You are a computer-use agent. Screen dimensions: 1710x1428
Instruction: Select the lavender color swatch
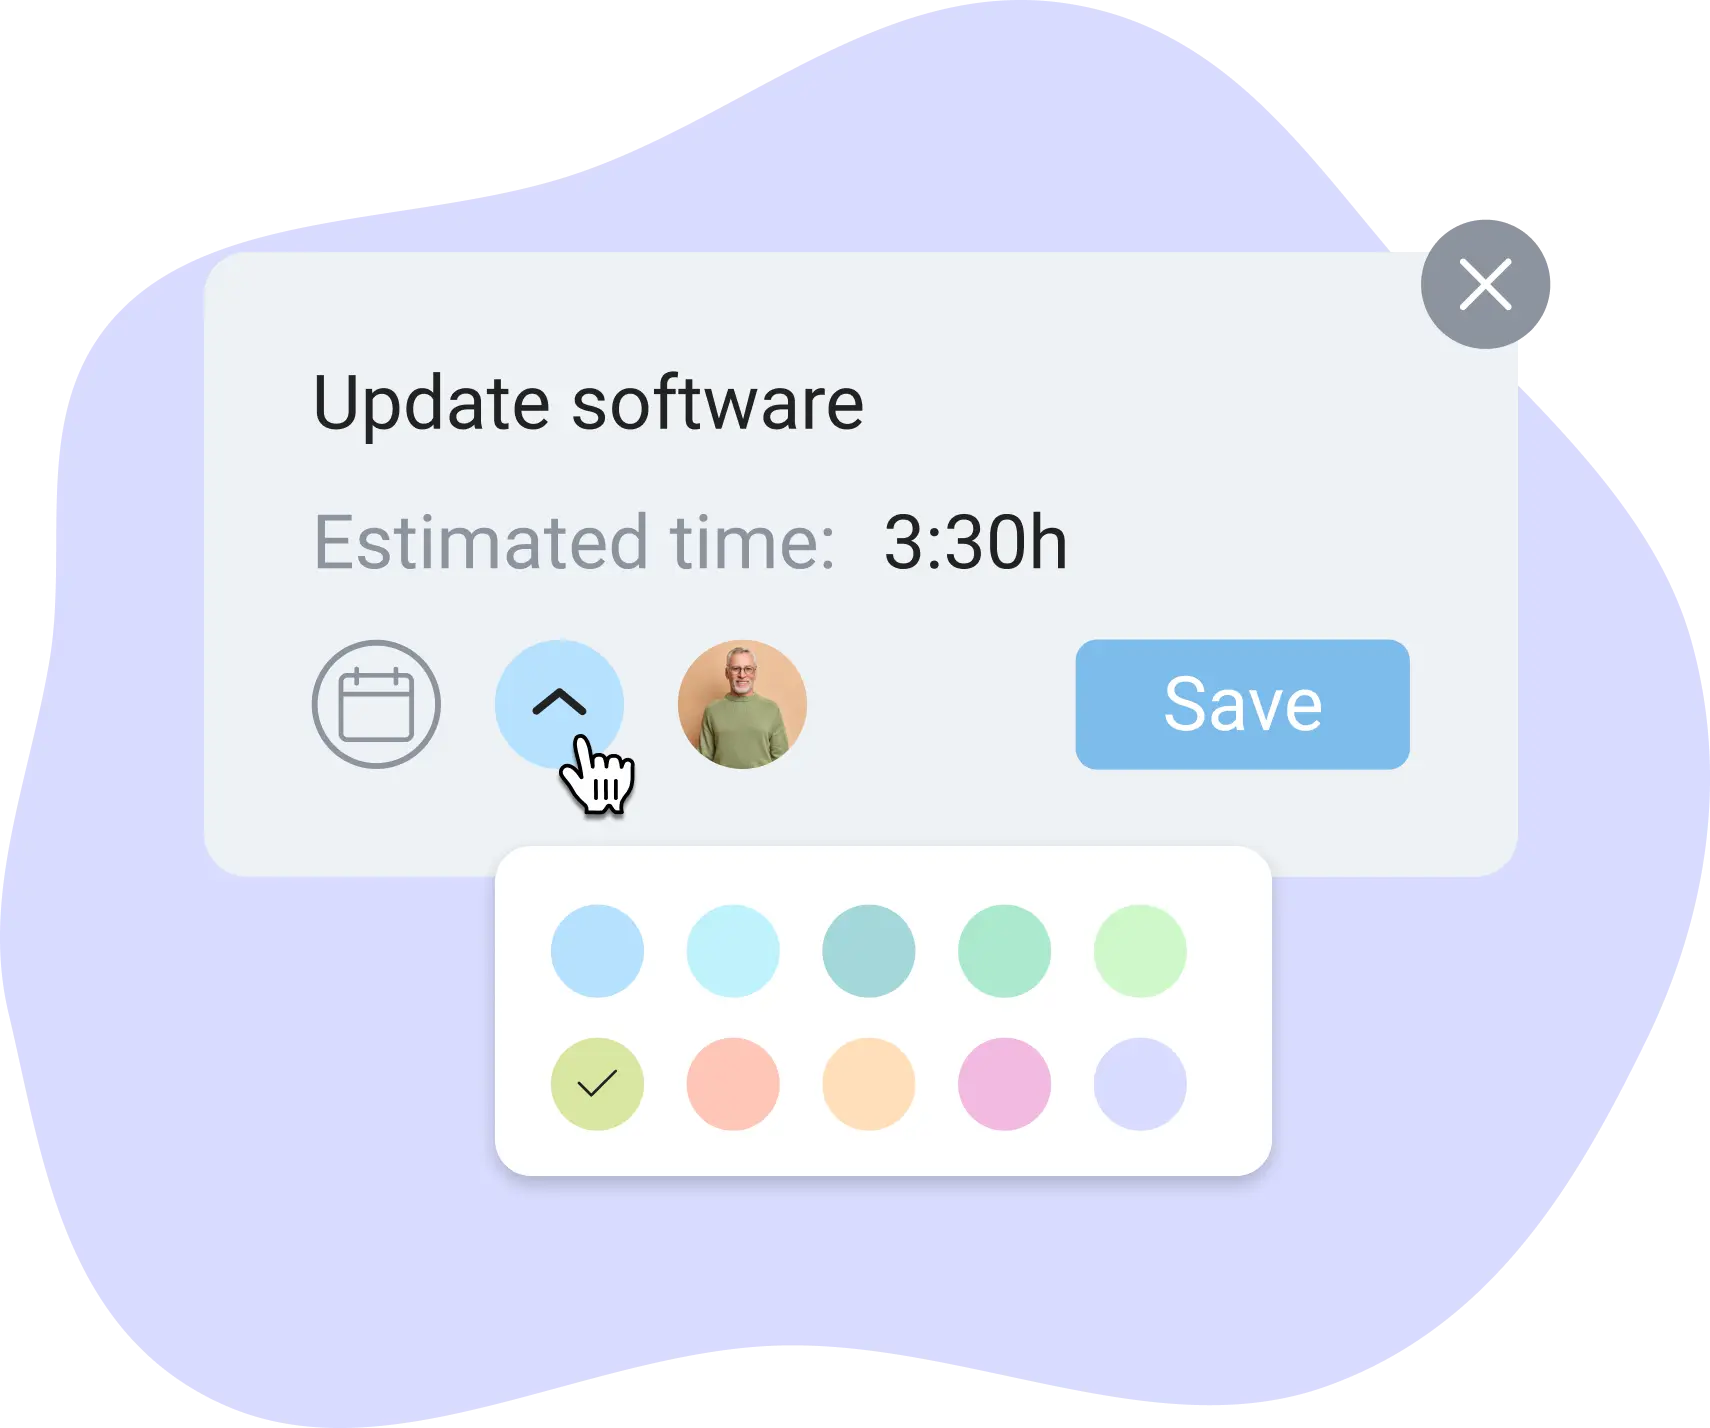pyautogui.click(x=1140, y=1084)
